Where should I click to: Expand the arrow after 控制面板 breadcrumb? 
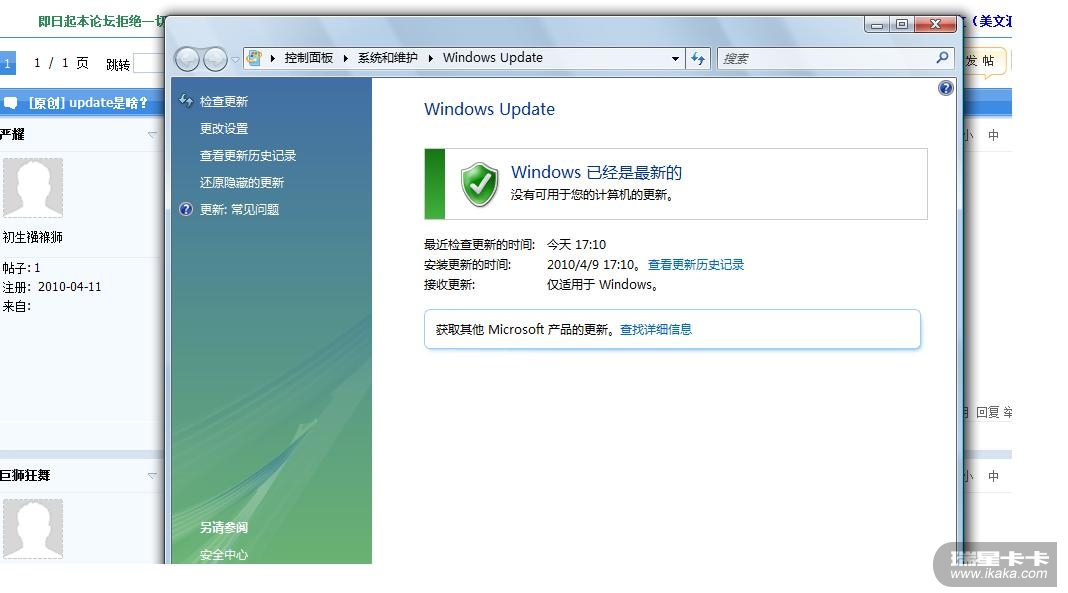tap(345, 59)
